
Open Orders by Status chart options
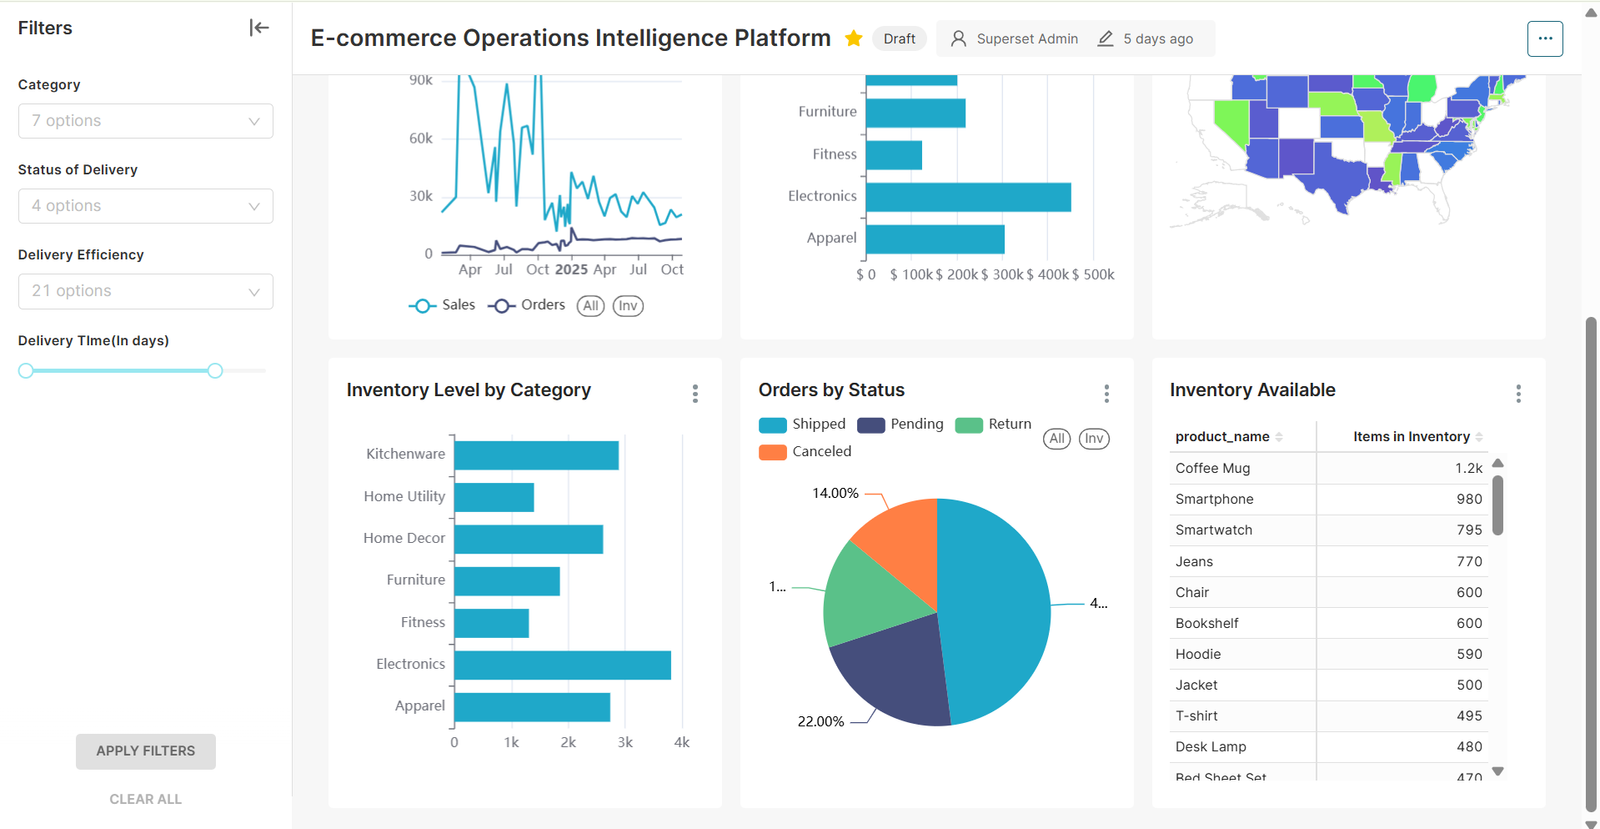tap(1106, 394)
